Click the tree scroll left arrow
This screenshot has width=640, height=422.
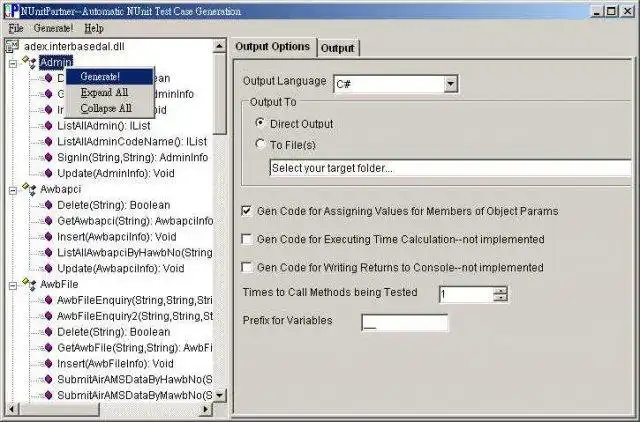point(11,409)
